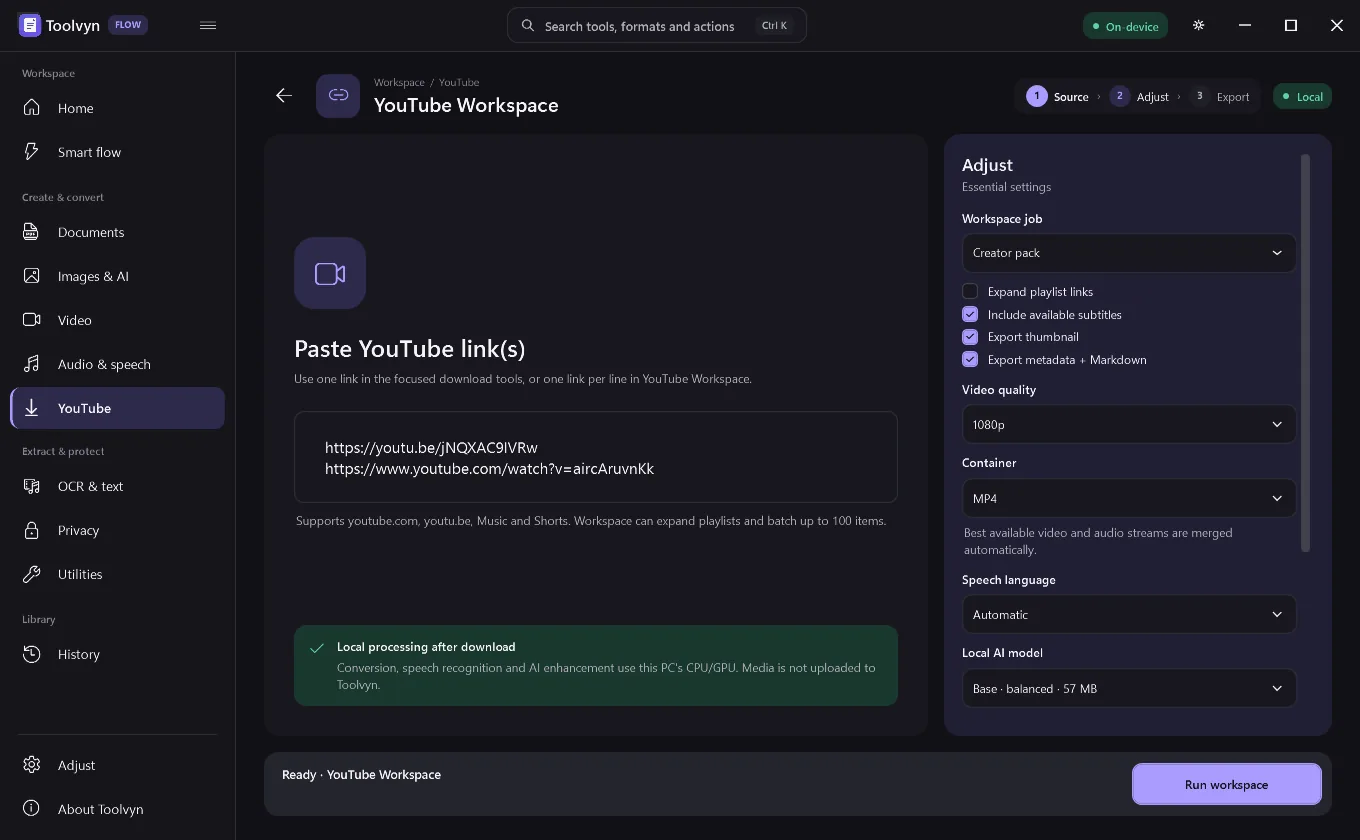The width and height of the screenshot is (1360, 840).
Task: Go to step 2 Adjust
Action: [1140, 96]
